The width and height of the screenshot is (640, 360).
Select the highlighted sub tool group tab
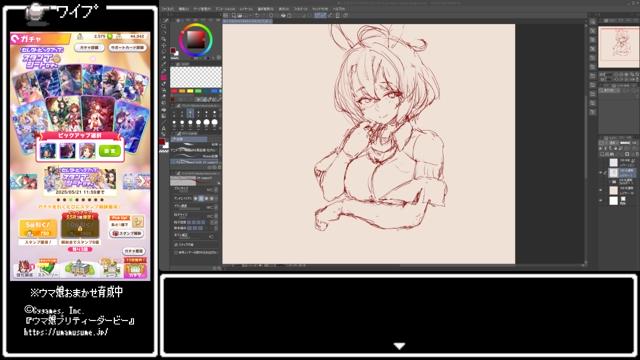[x=189, y=139]
